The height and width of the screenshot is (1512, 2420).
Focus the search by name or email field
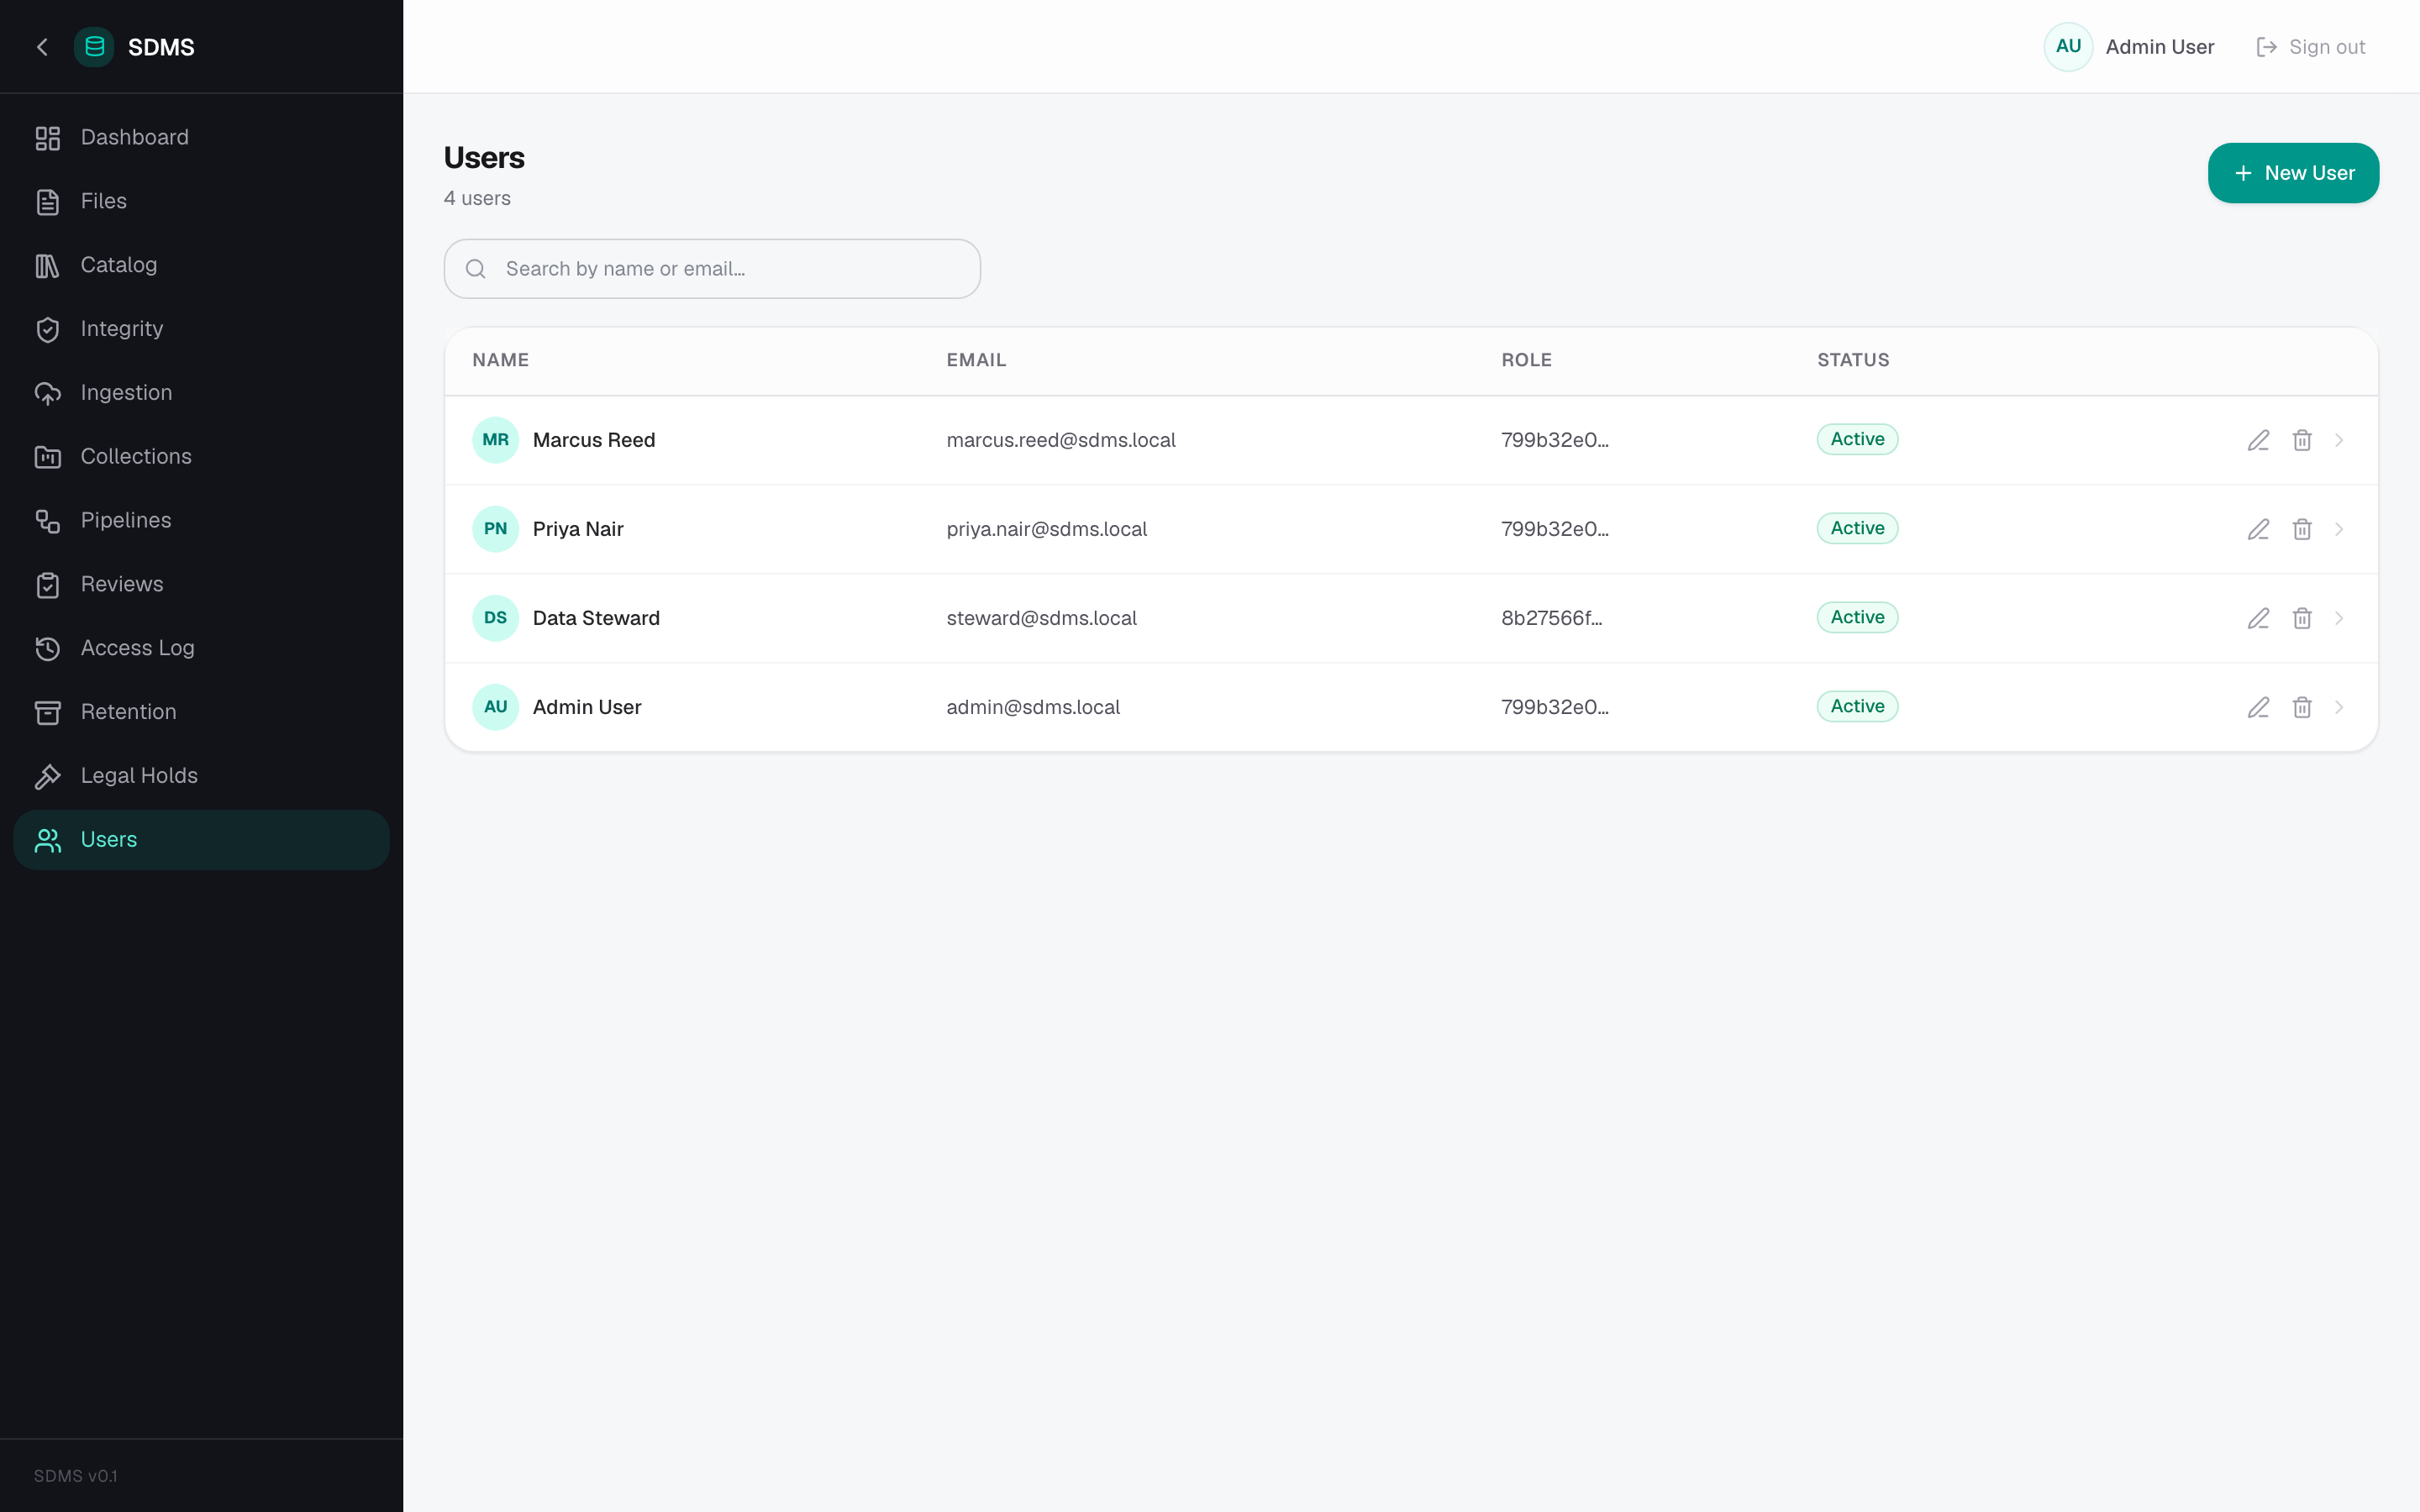coord(712,269)
